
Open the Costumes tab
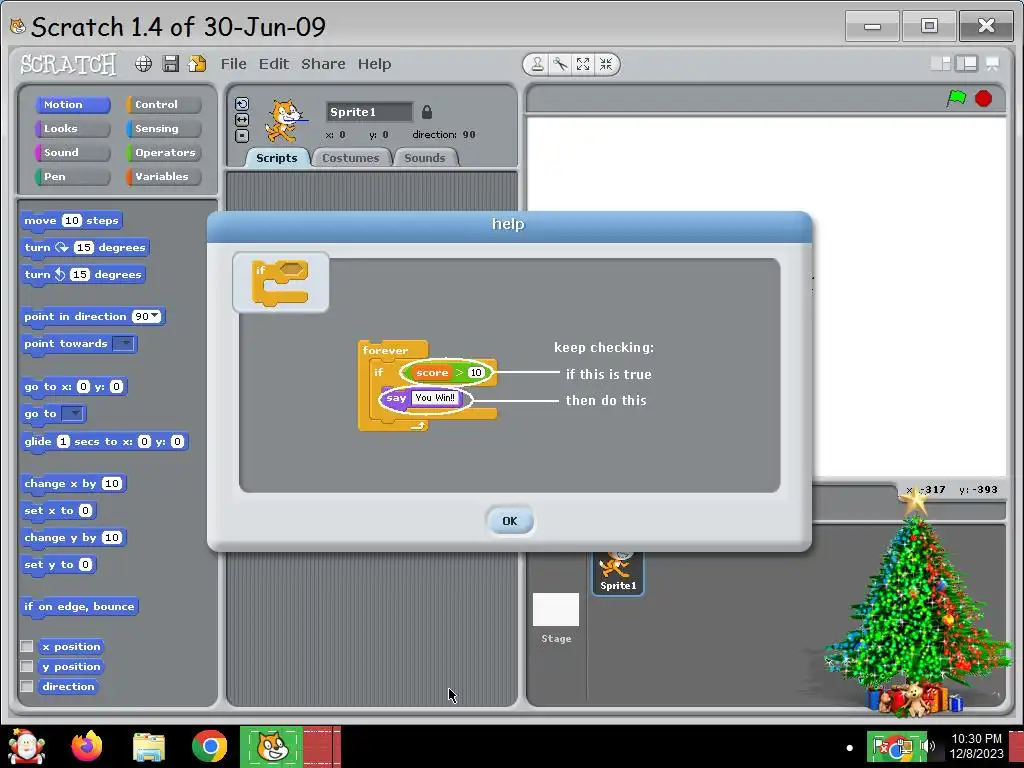(351, 157)
